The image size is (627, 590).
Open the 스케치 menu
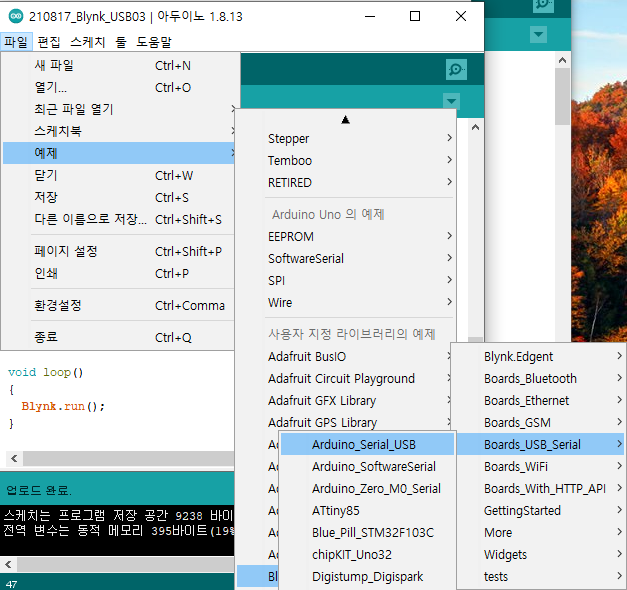pos(88,42)
